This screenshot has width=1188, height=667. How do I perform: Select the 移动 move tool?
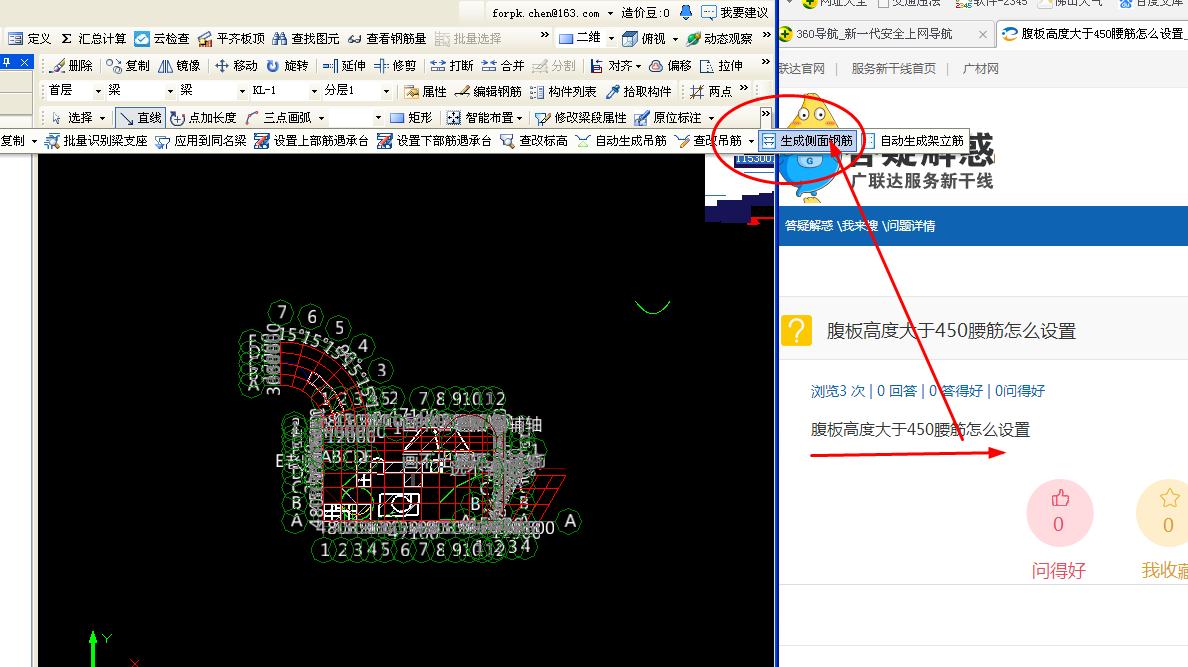[x=236, y=66]
